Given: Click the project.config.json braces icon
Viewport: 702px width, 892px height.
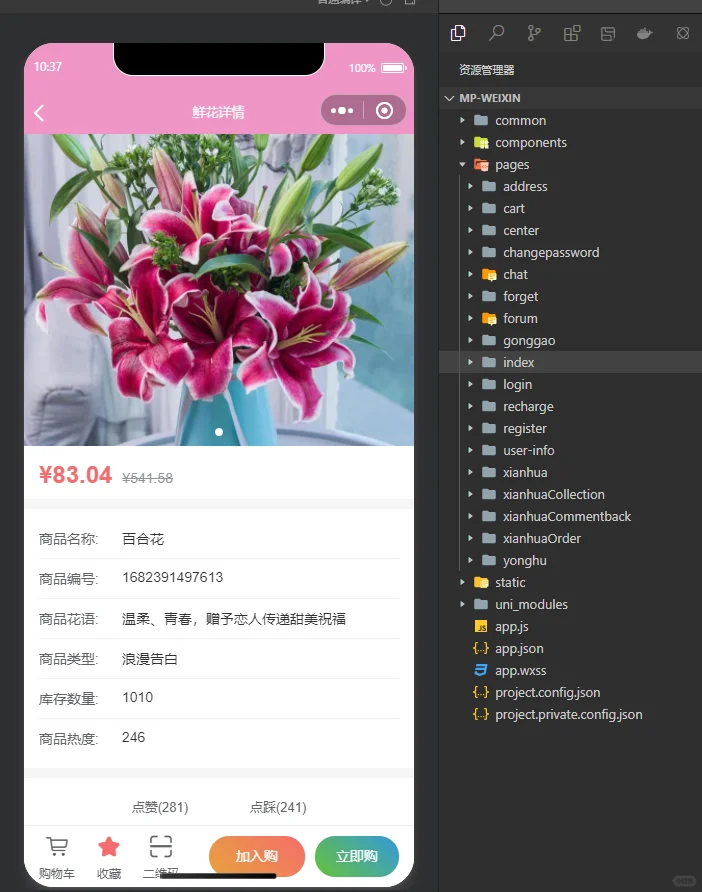Looking at the screenshot, I should 481,692.
